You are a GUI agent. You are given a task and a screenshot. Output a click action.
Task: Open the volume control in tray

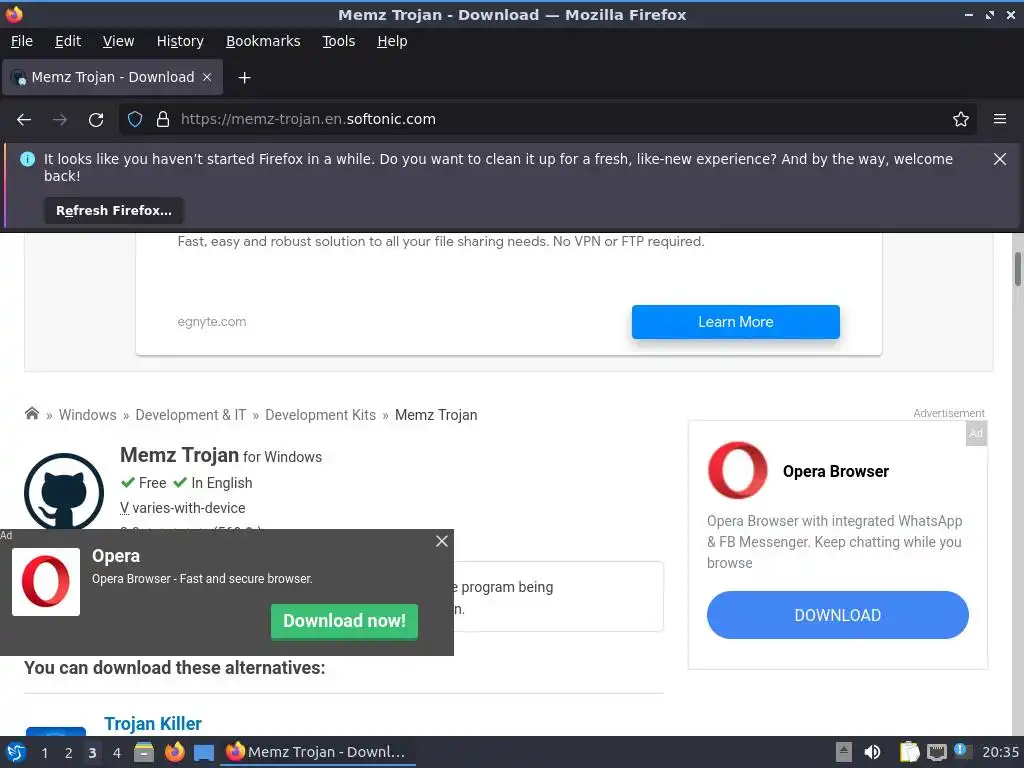(x=872, y=752)
